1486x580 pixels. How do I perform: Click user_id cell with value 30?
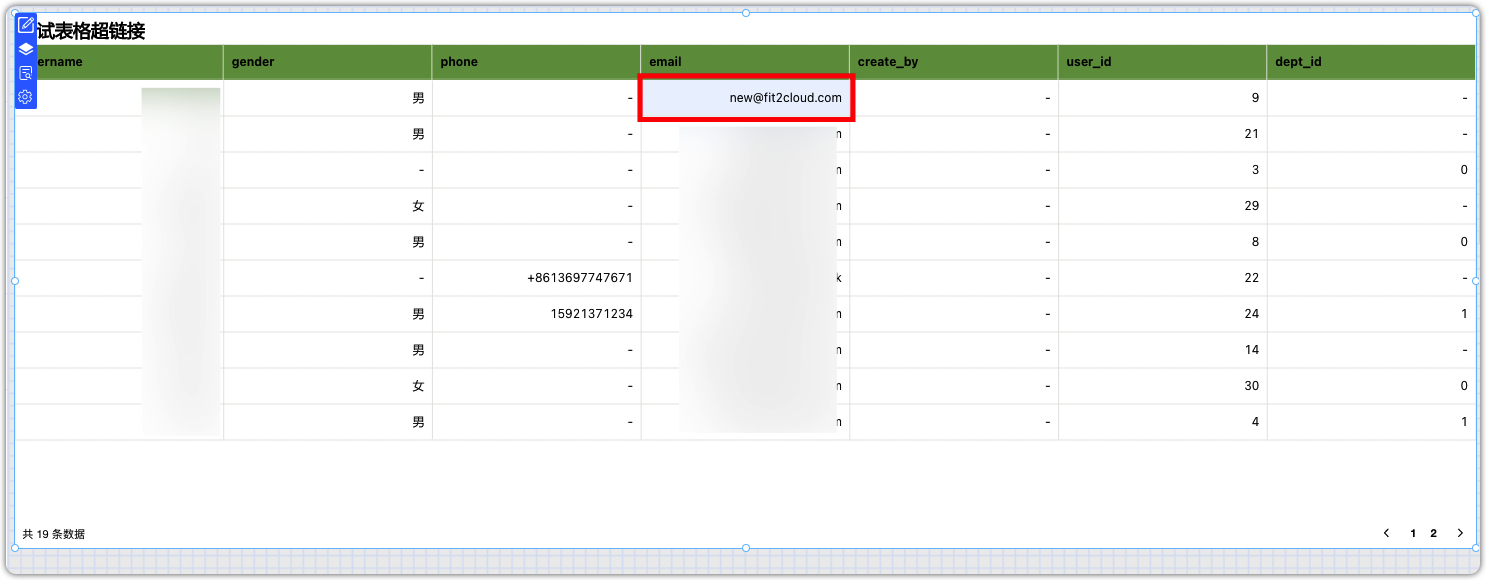point(1163,386)
